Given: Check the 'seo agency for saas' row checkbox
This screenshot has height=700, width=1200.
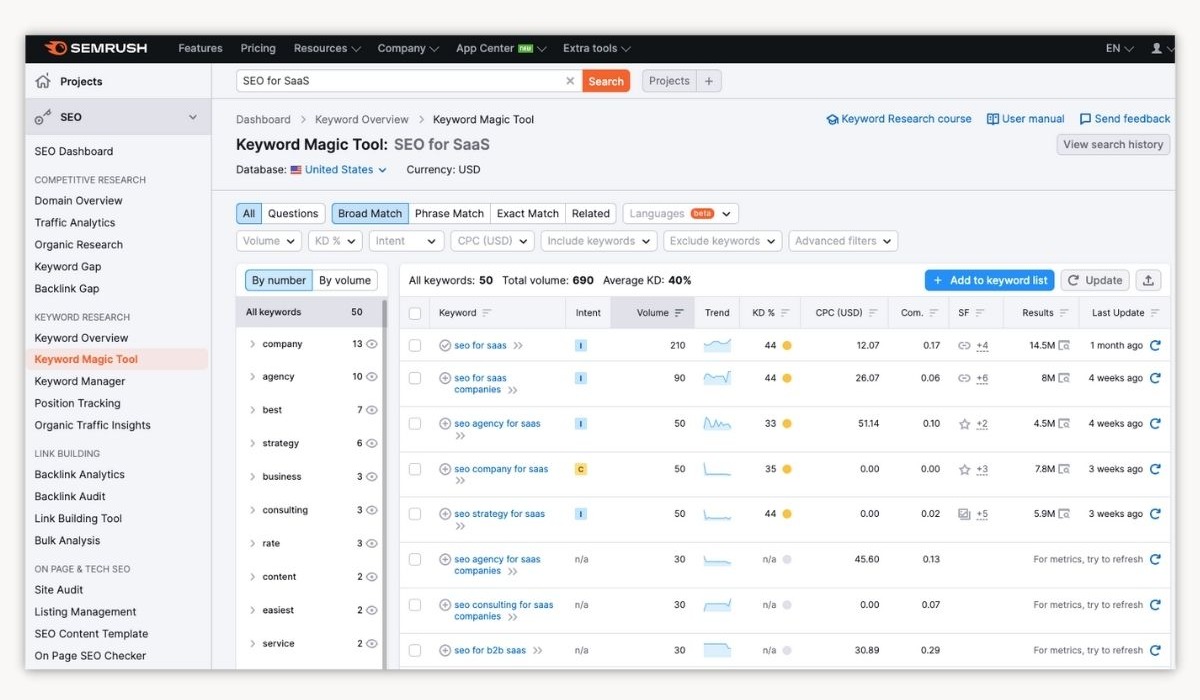Looking at the screenshot, I should click(x=415, y=424).
